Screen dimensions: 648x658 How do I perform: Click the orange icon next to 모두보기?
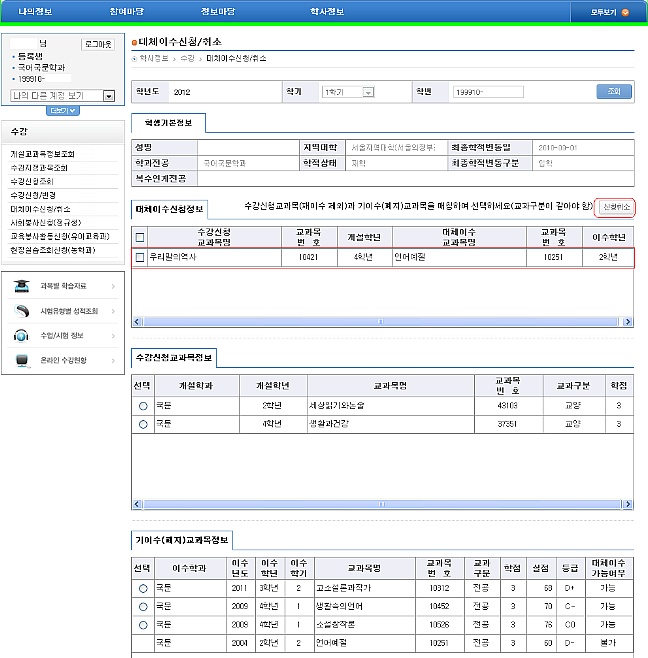(x=625, y=12)
